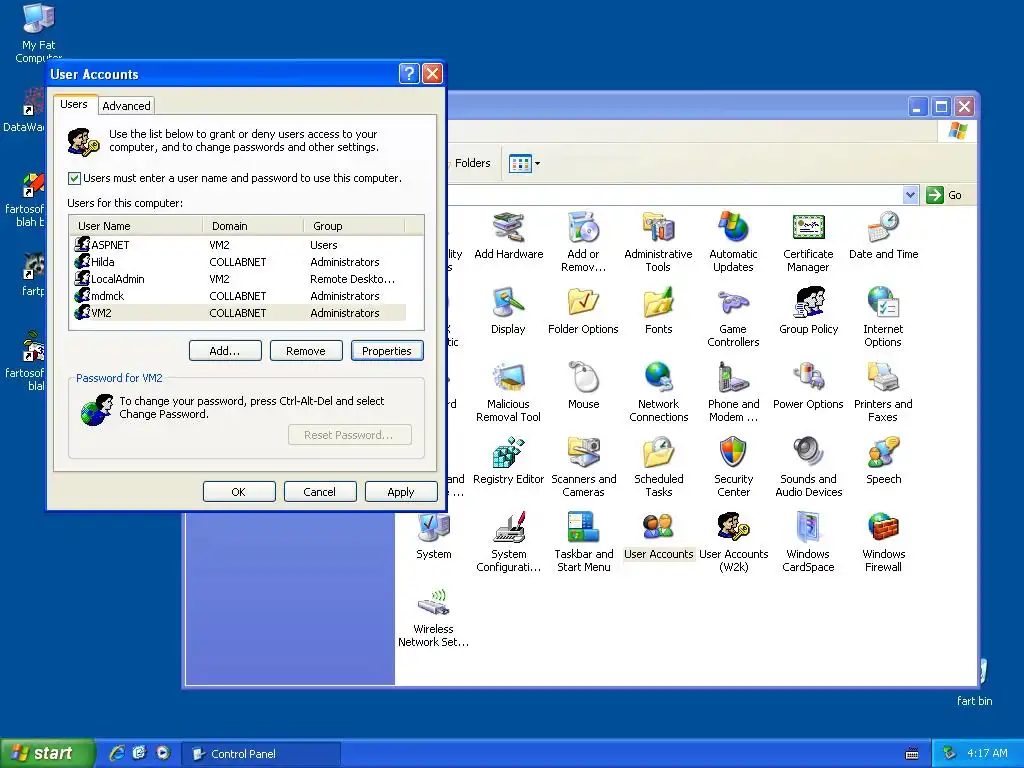Click Cancel in User Accounts dialog
Image resolution: width=1024 pixels, height=768 pixels.
[x=320, y=492]
